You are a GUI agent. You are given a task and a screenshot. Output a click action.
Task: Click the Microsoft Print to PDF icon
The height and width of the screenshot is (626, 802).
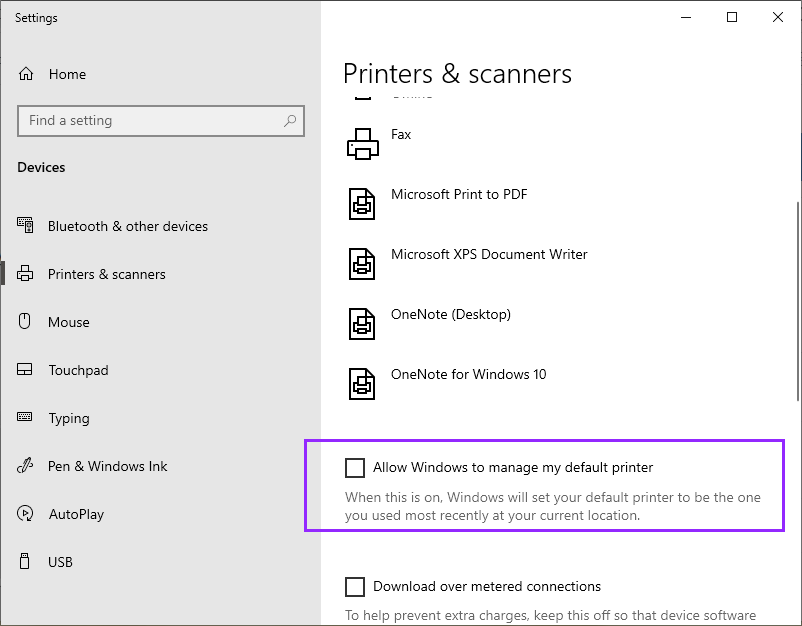(x=362, y=204)
